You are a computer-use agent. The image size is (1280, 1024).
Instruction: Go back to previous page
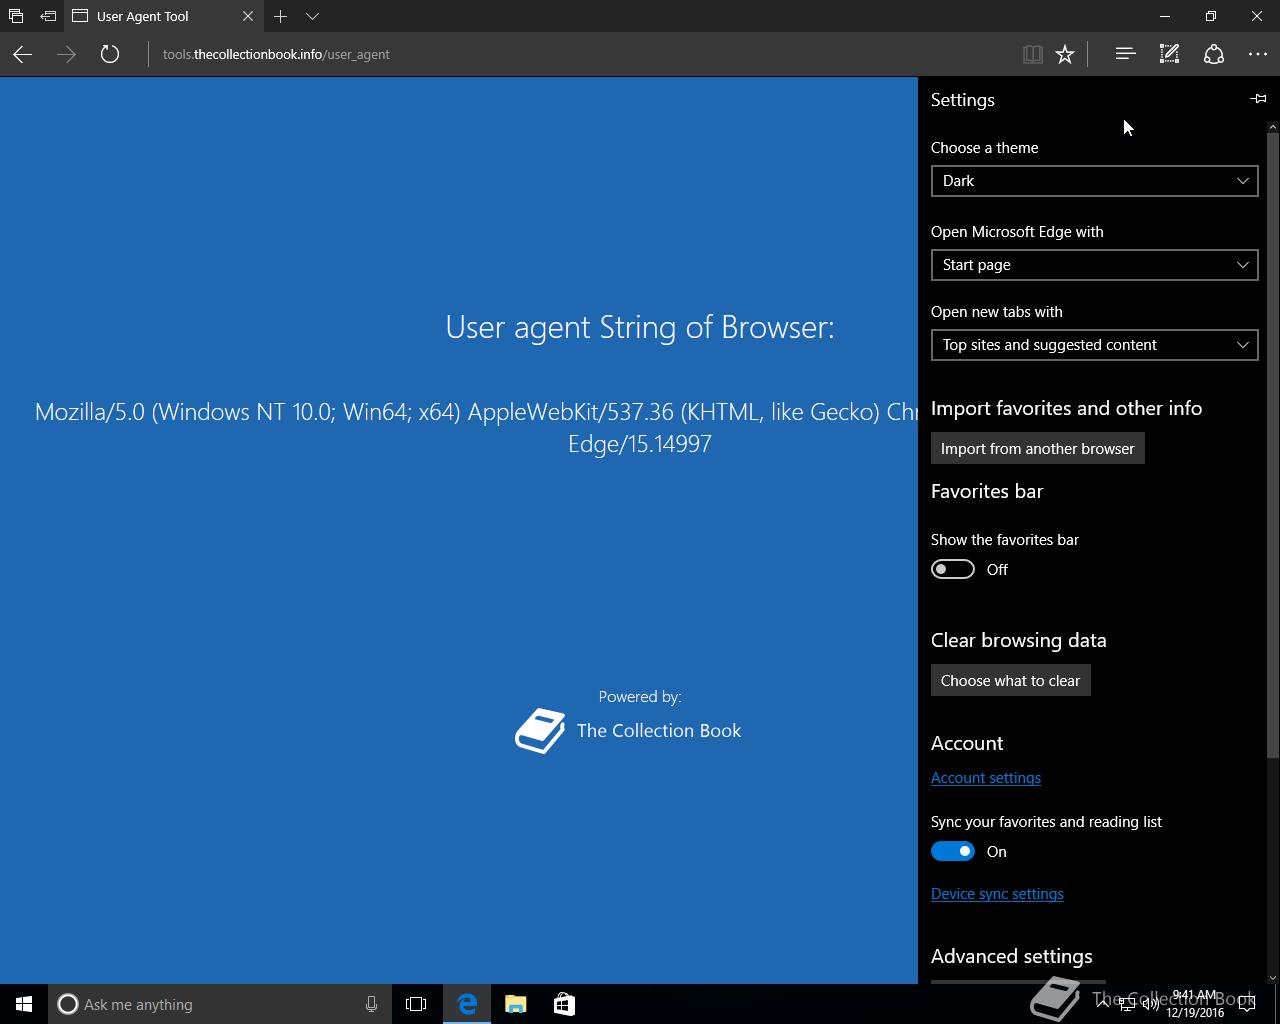tap(22, 54)
